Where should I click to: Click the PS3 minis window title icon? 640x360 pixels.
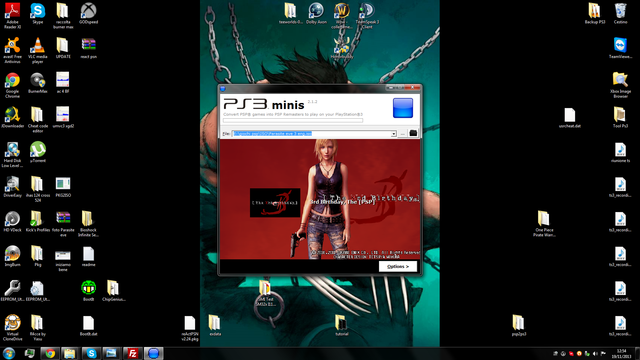click(x=222, y=88)
